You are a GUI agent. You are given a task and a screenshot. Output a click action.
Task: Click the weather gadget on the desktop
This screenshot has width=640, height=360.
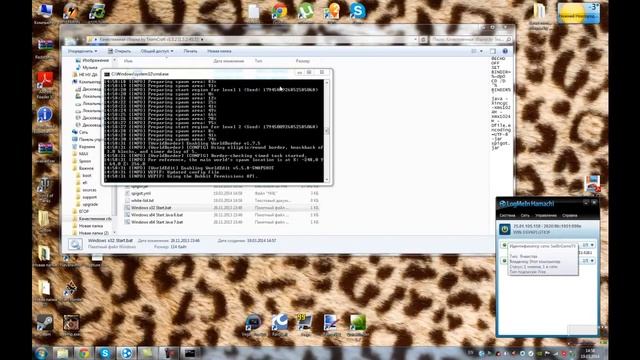pos(578,13)
